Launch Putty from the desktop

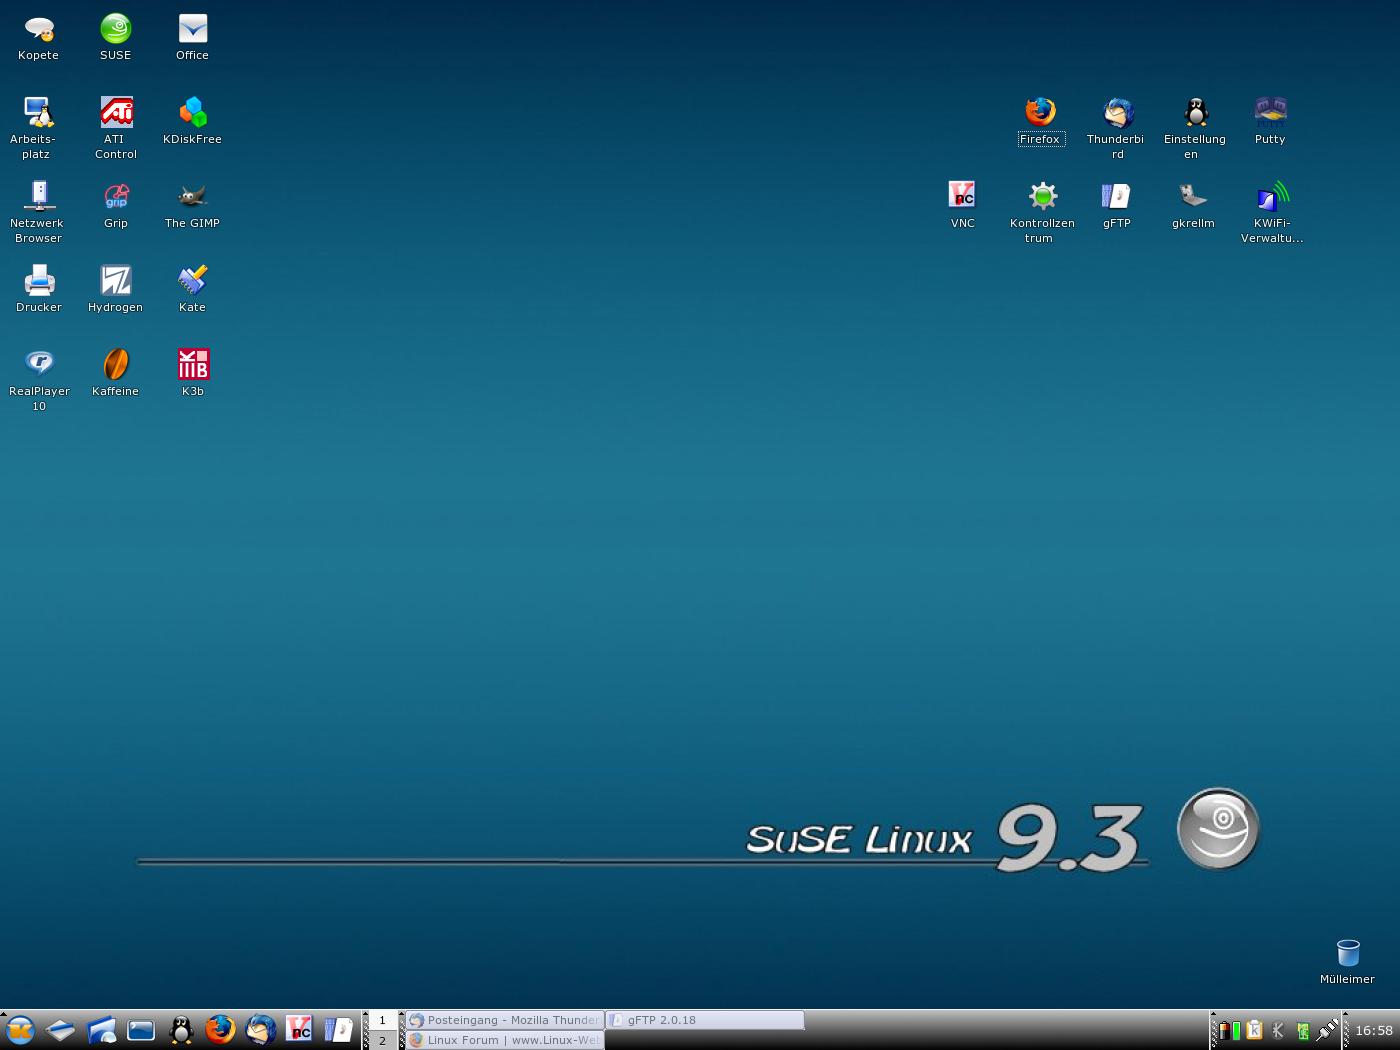1270,122
